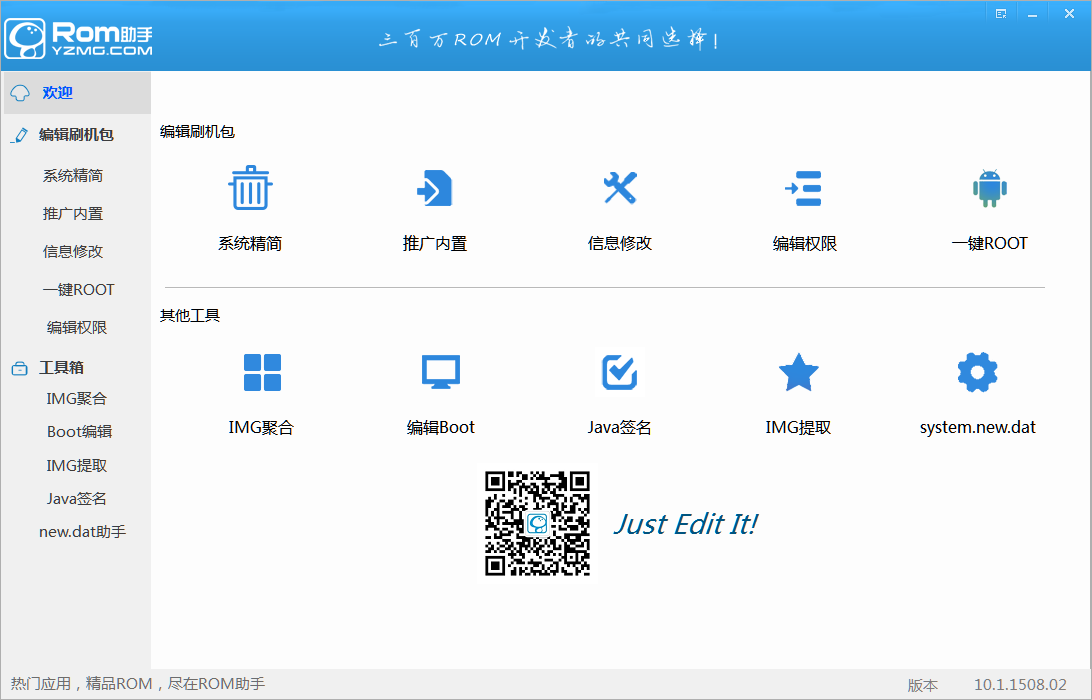Select the 欢迎 sidebar tab
Screen dimensions: 1092x700
coord(77,93)
